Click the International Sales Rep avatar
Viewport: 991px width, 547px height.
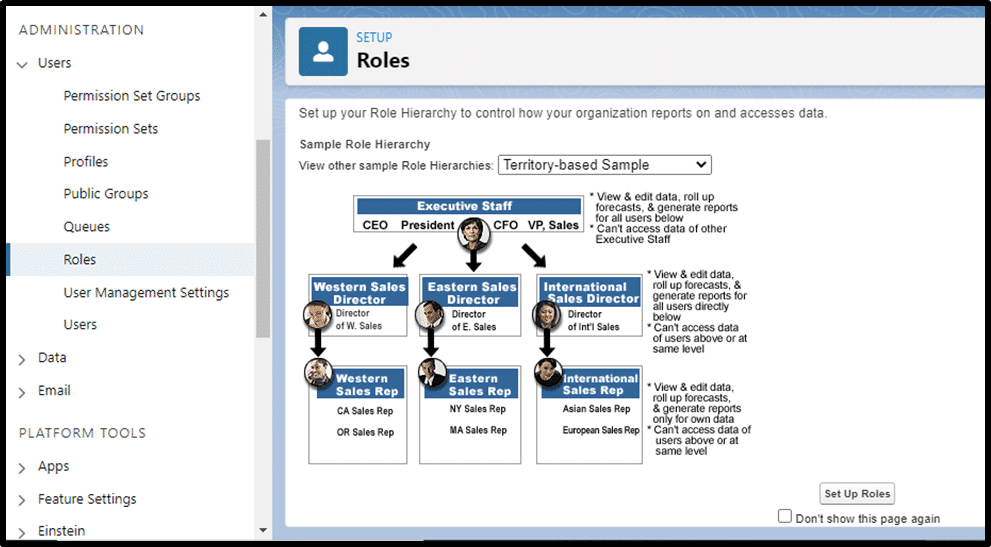click(x=548, y=373)
